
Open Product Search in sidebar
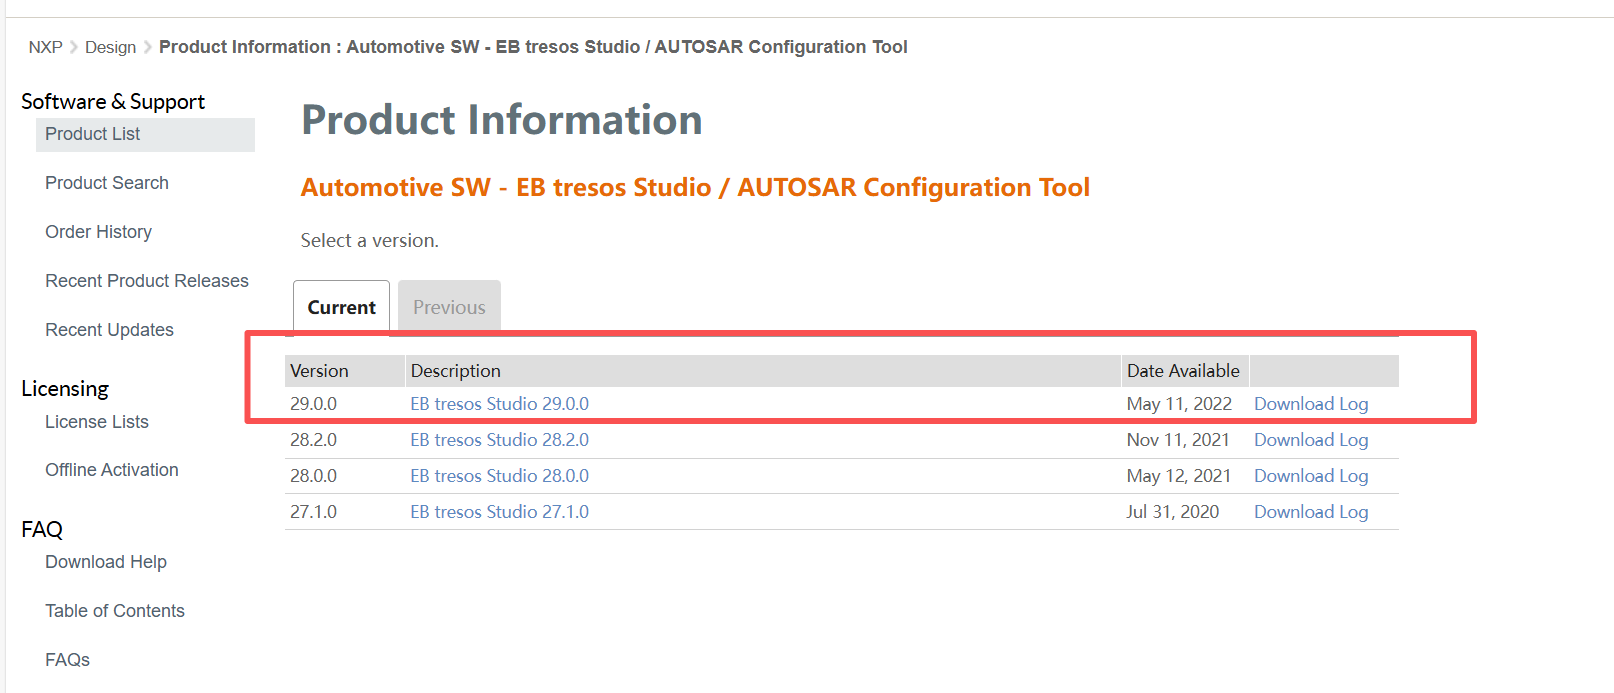[x=107, y=183]
